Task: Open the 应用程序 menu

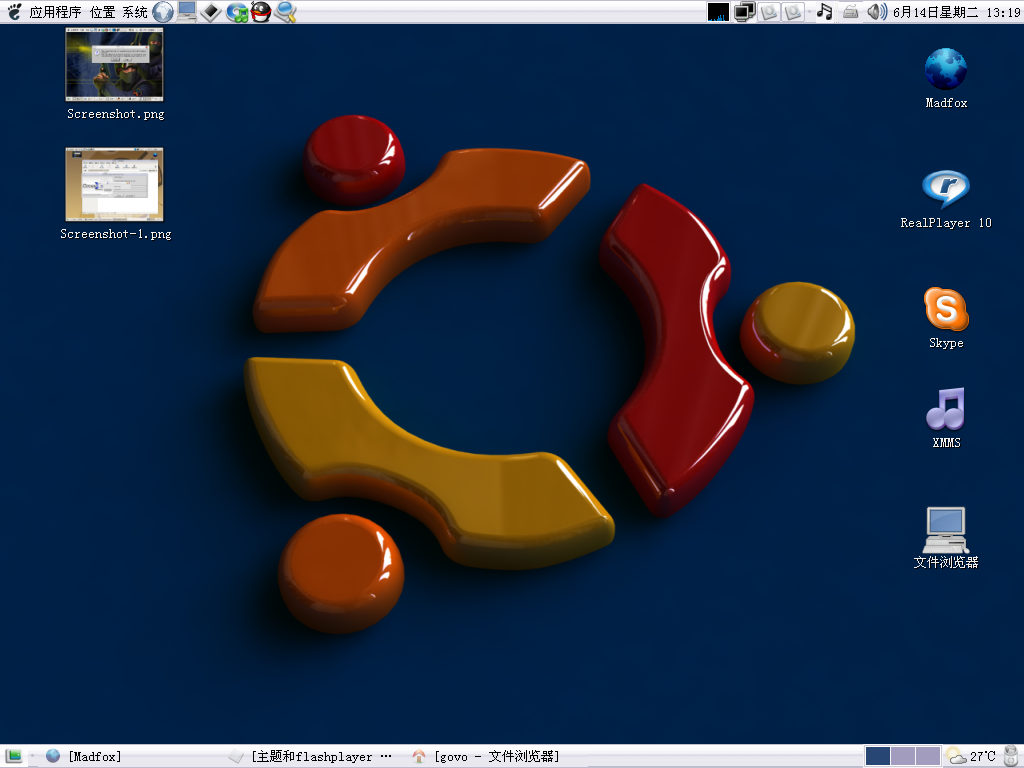Action: (56, 12)
